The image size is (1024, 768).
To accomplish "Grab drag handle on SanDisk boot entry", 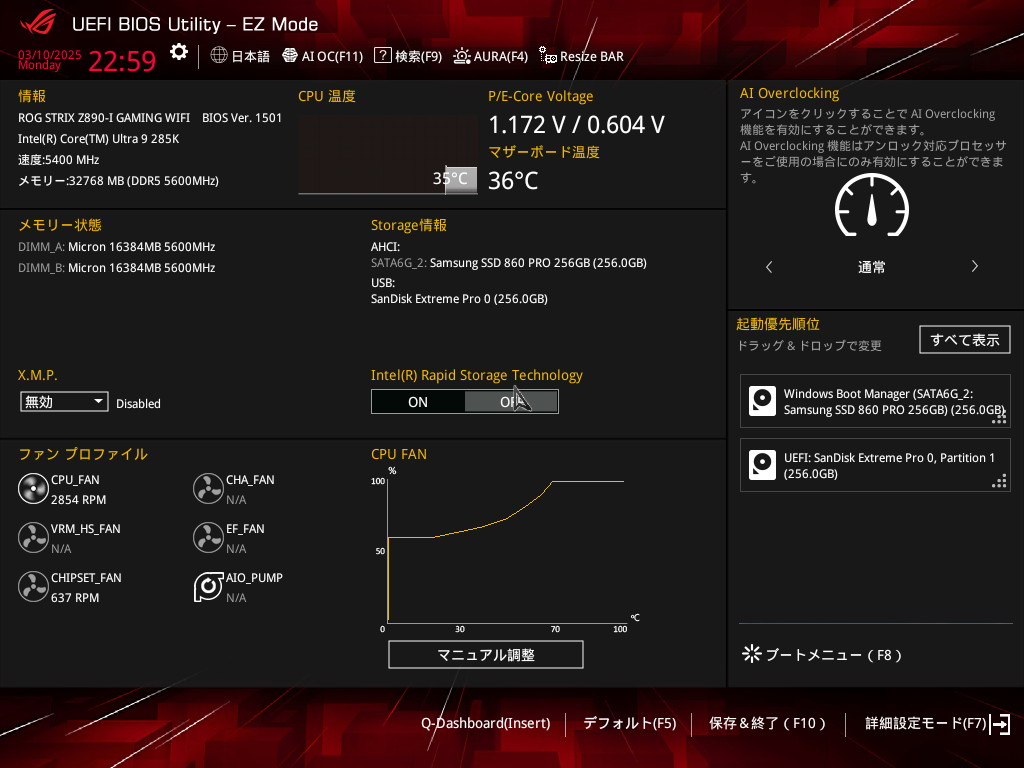I will [999, 481].
